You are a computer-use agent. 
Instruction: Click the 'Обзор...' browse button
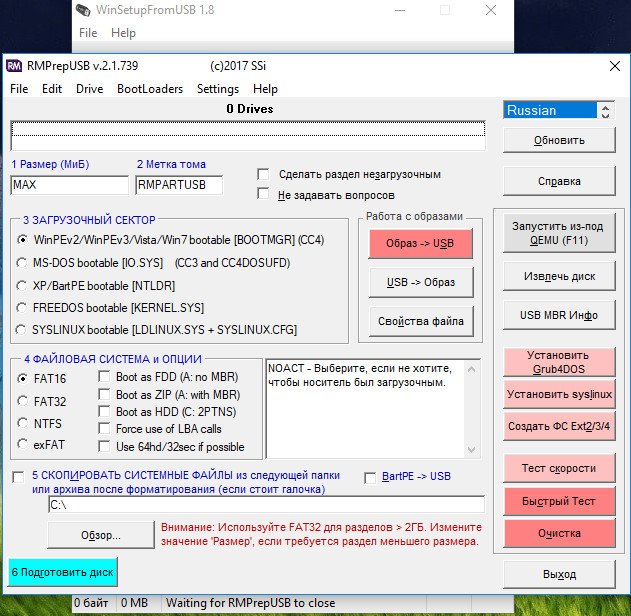[x=100, y=535]
